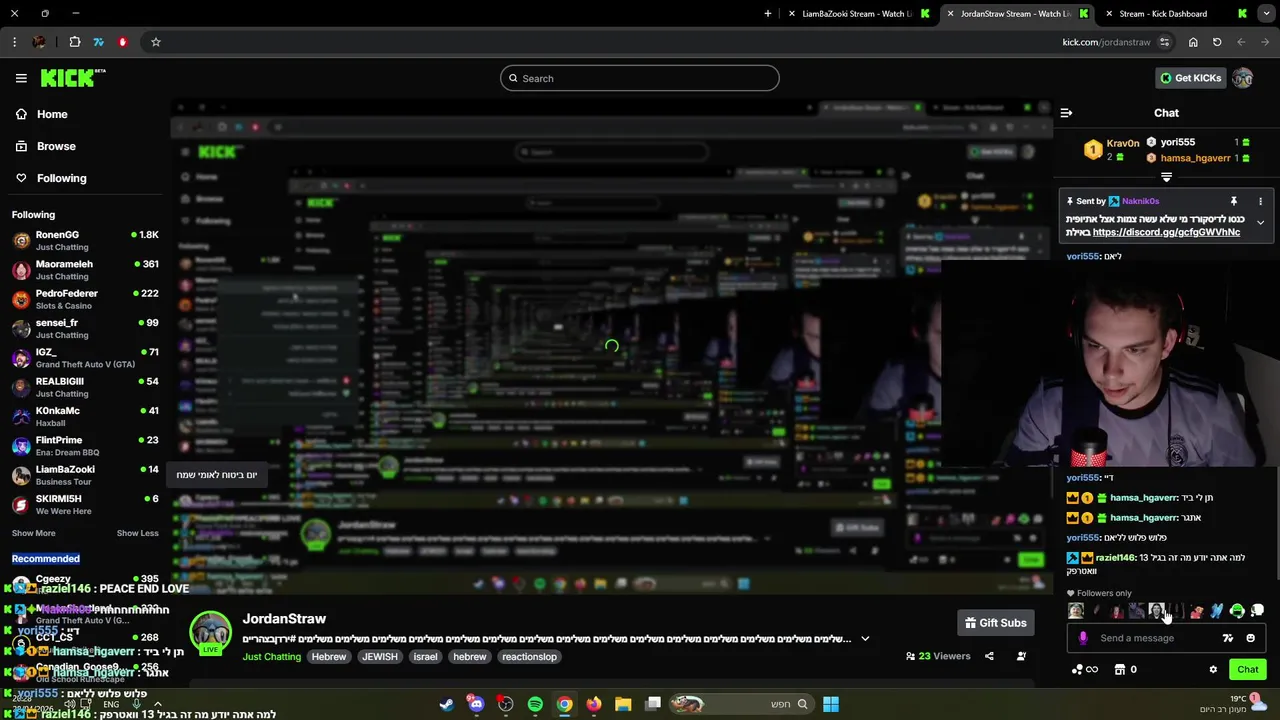Click Show More in Following

click(x=33, y=533)
